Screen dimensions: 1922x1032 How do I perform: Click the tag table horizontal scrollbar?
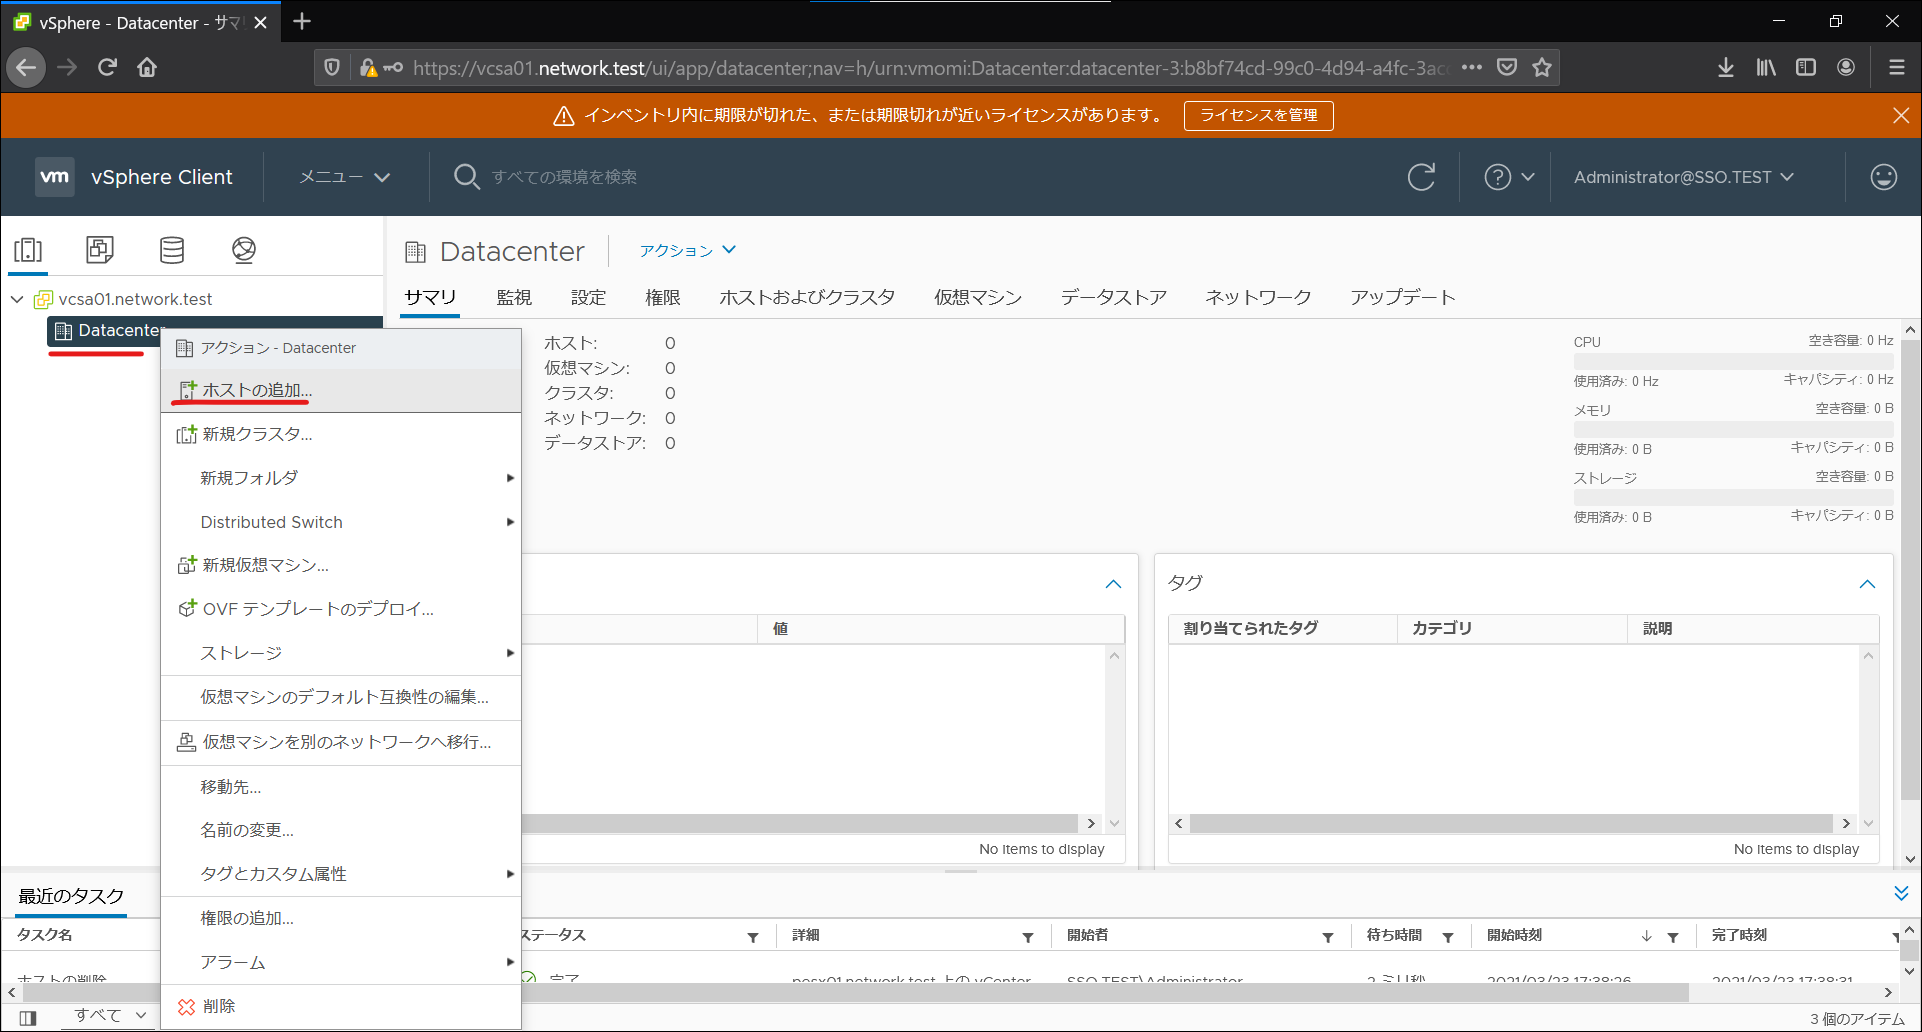(1513, 824)
